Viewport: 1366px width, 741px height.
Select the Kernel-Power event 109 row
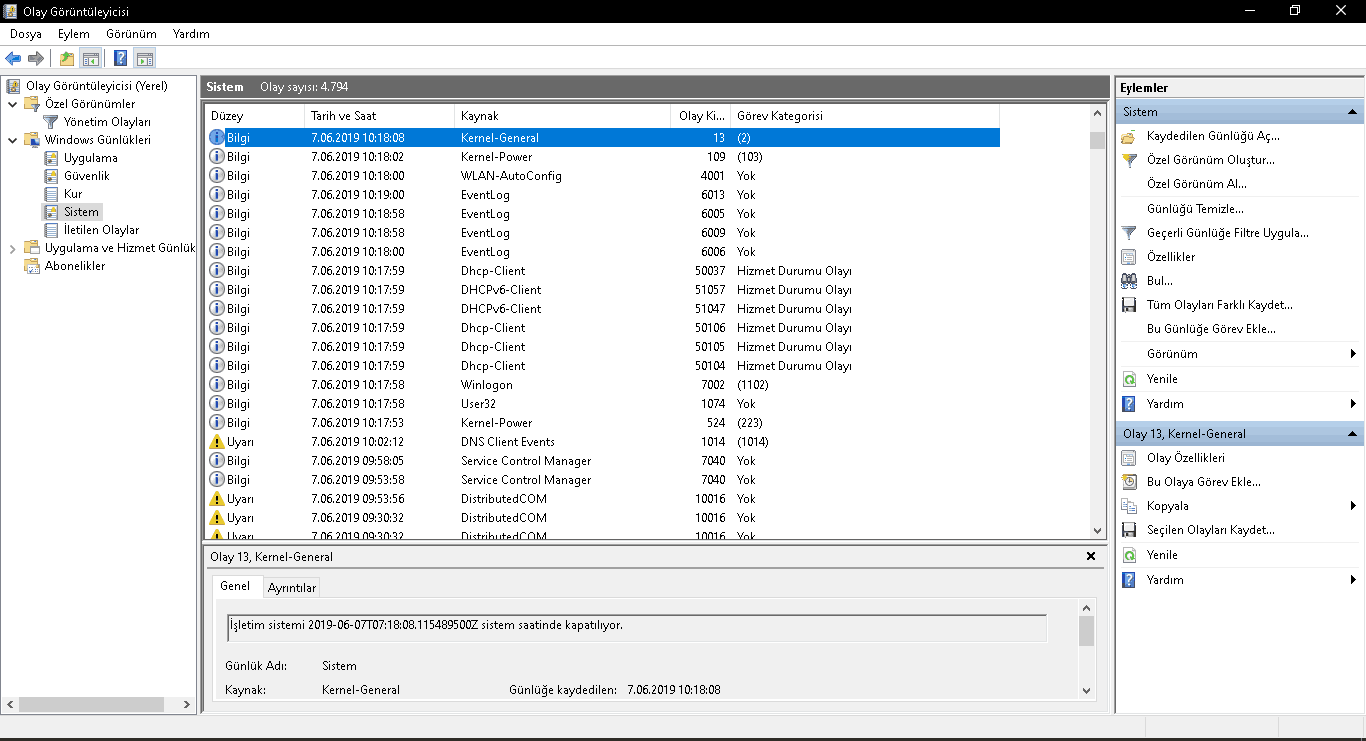[x=603, y=157]
